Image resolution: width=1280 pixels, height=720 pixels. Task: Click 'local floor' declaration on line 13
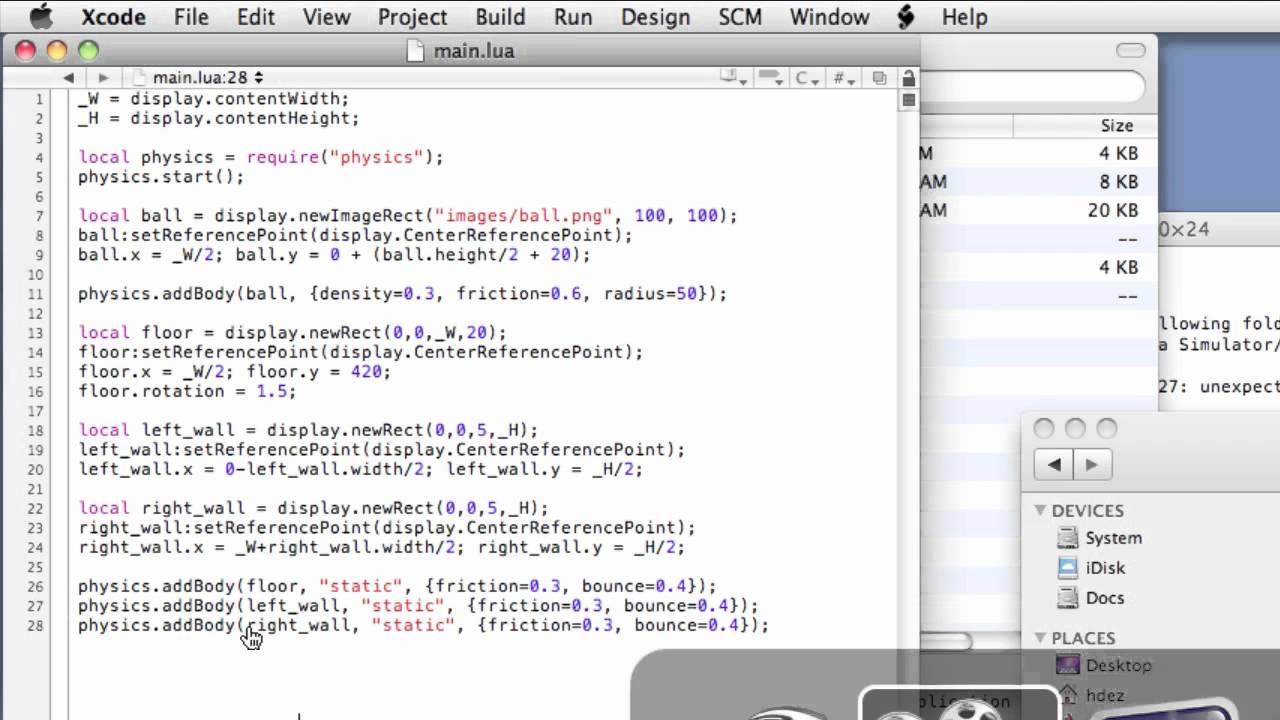coord(136,333)
